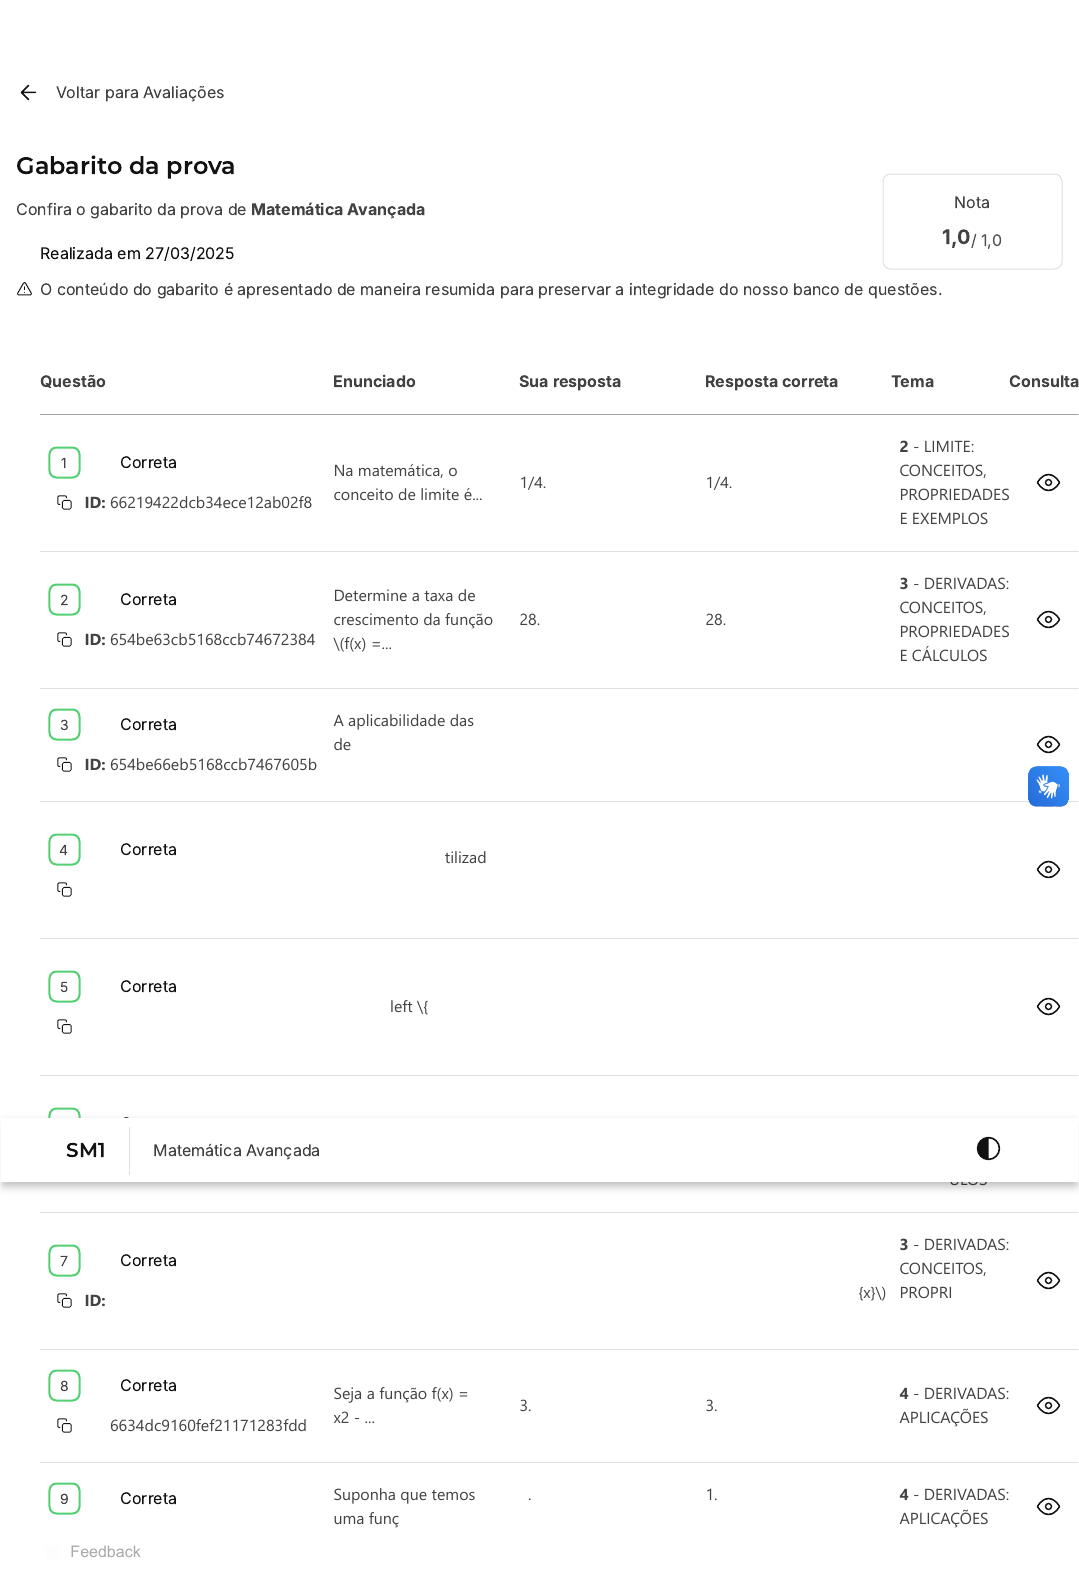Copy the ID of question 2
The width and height of the screenshot is (1079, 1572).
[64, 640]
